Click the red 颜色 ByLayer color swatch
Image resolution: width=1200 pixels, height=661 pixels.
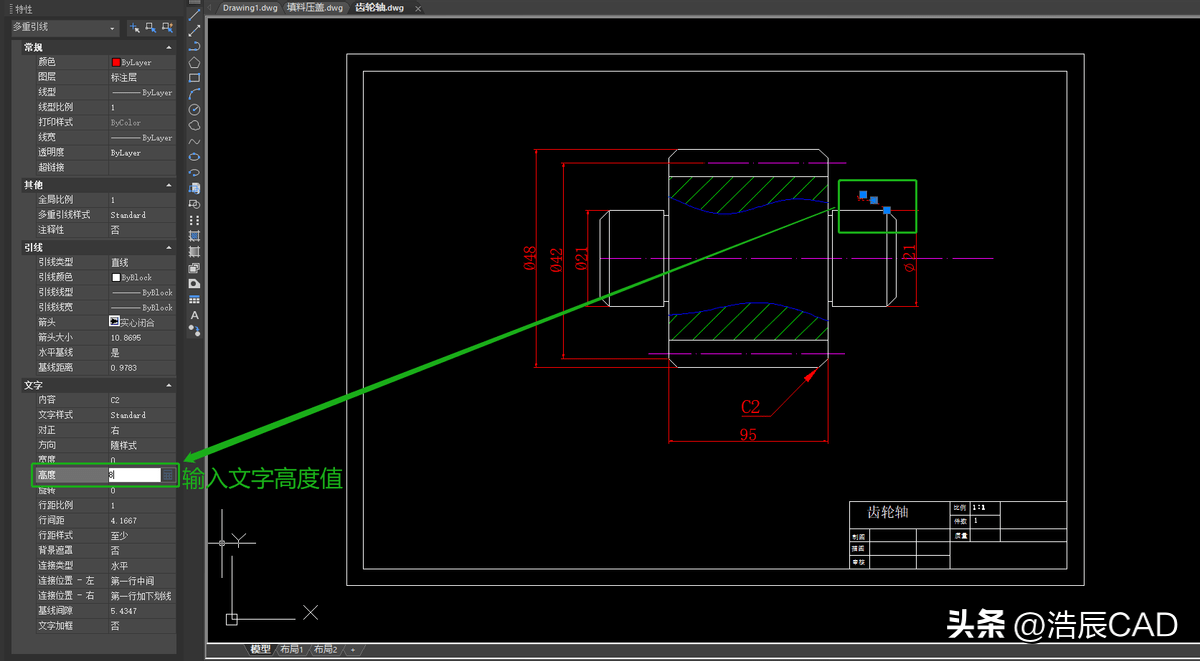click(116, 62)
